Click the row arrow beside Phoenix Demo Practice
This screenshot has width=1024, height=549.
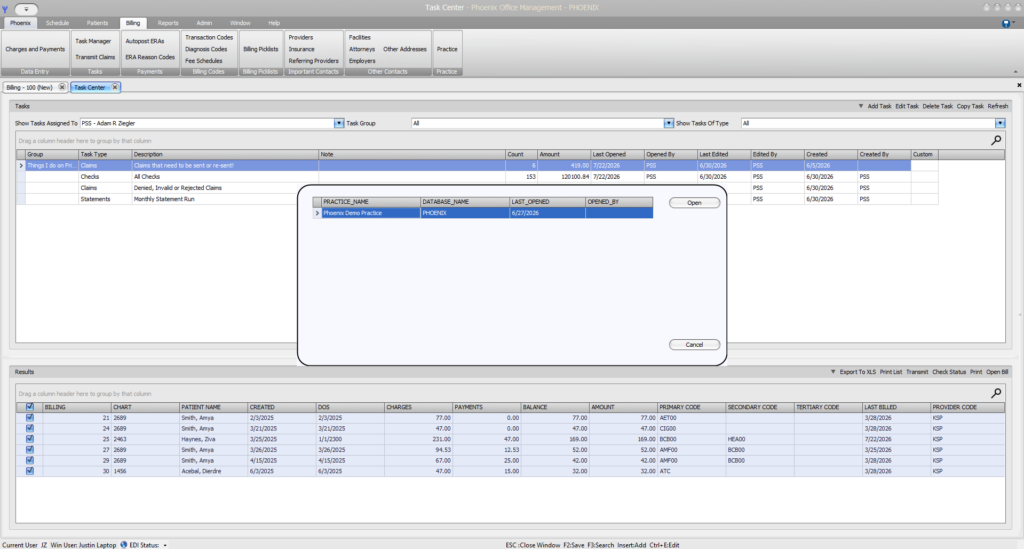317,213
